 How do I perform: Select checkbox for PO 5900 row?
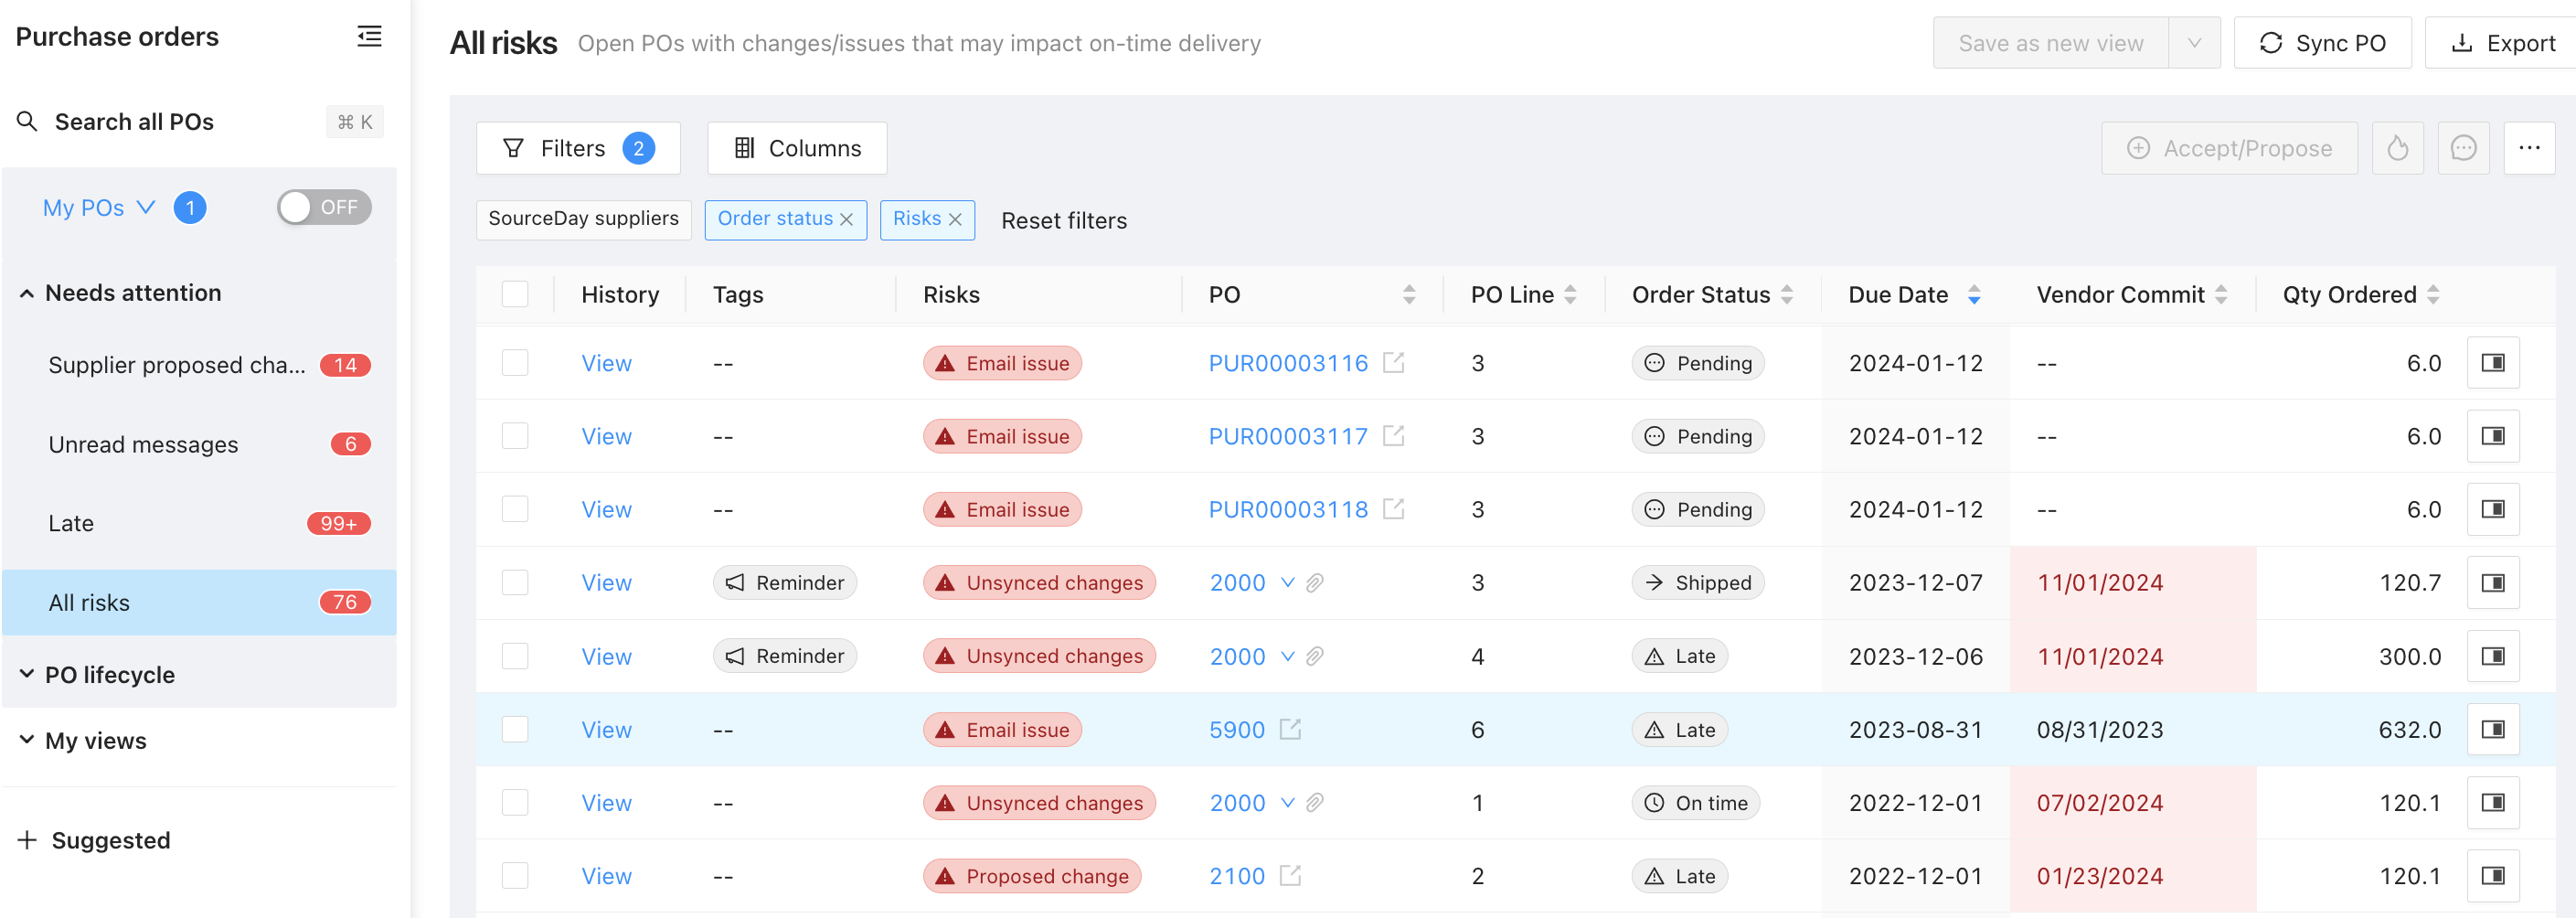pyautogui.click(x=515, y=729)
